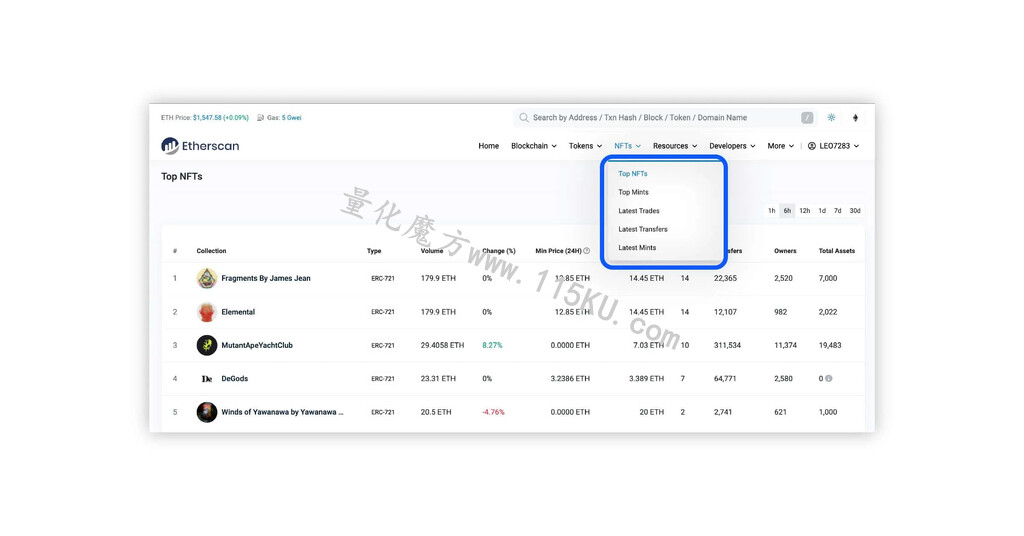Expand the Resources menu
This screenshot has height=536, width=1024.
pos(675,146)
